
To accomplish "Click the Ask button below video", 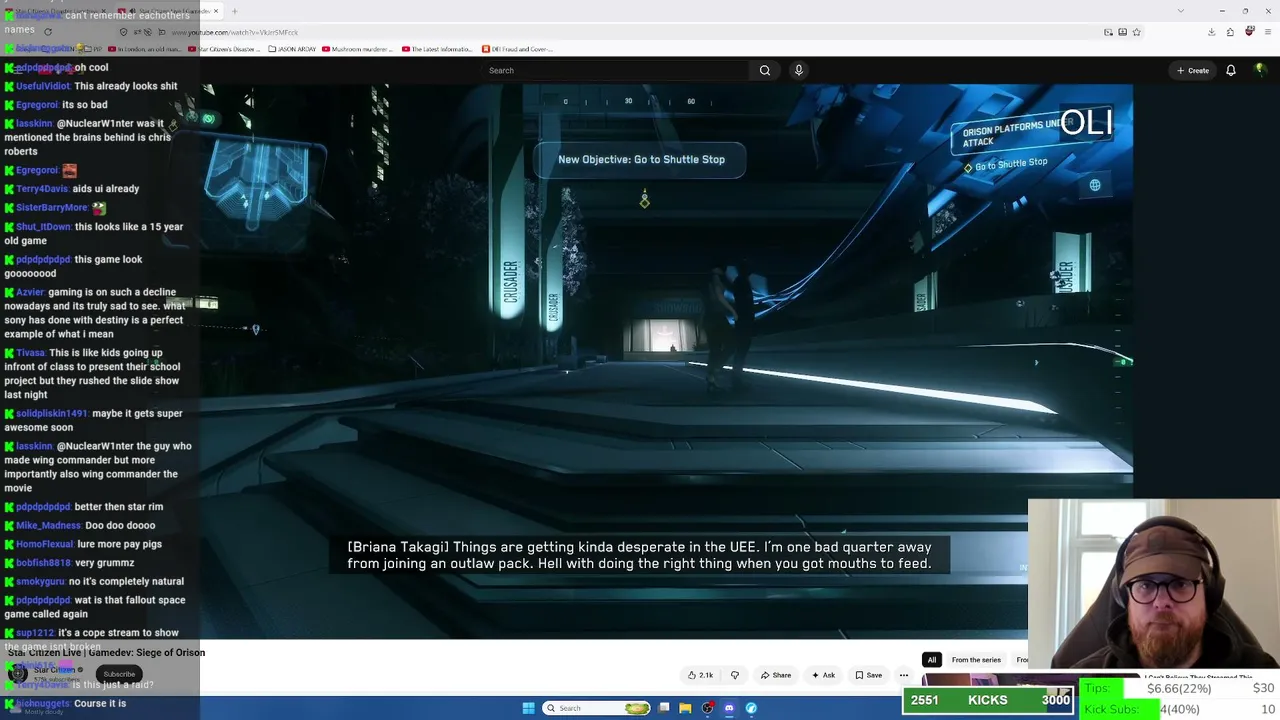I will point(823,675).
